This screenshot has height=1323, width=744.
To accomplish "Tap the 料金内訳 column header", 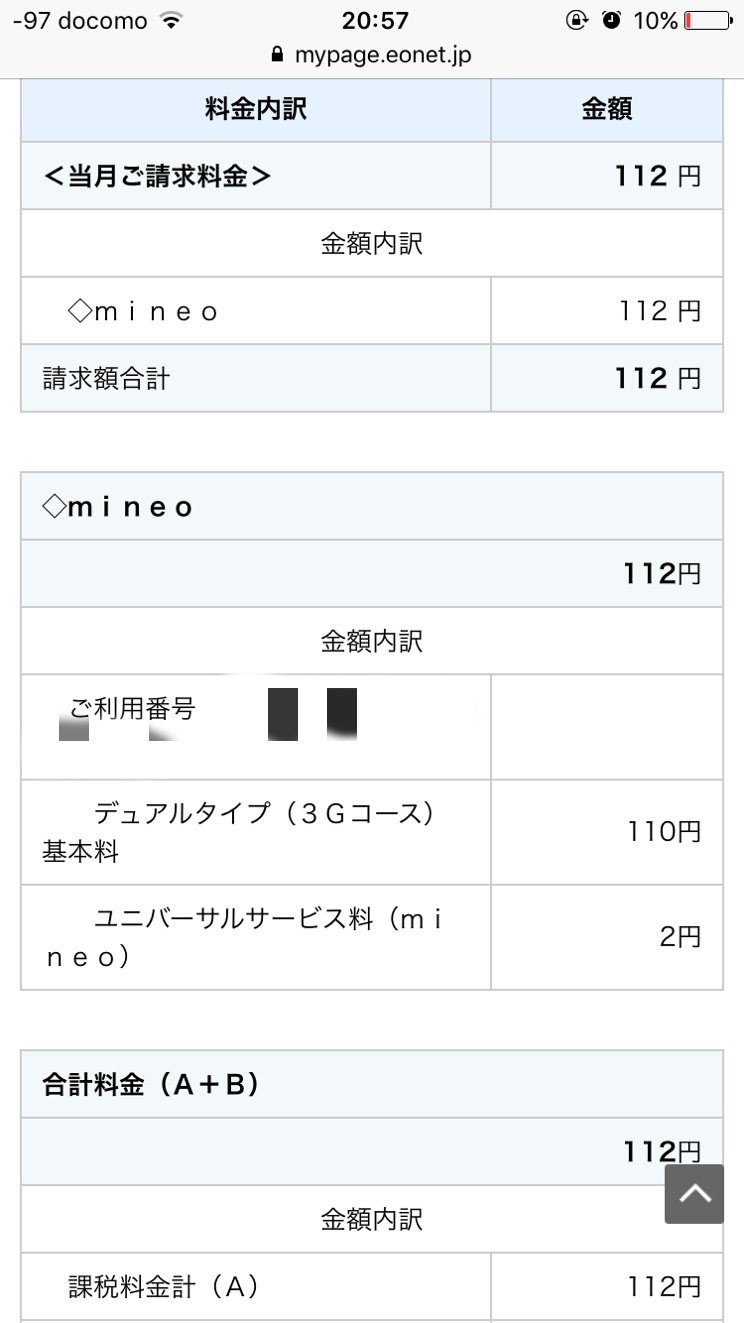I will [x=256, y=109].
